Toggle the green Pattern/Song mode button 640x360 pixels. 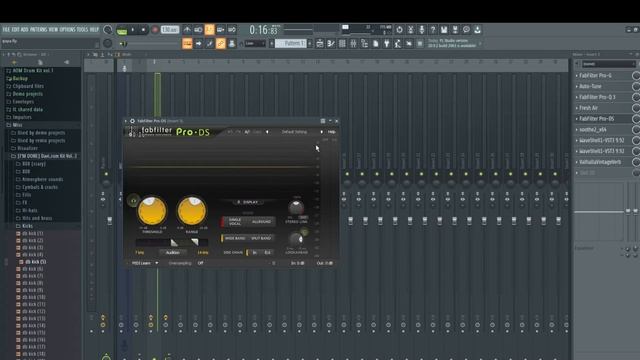pyautogui.click(x=121, y=30)
